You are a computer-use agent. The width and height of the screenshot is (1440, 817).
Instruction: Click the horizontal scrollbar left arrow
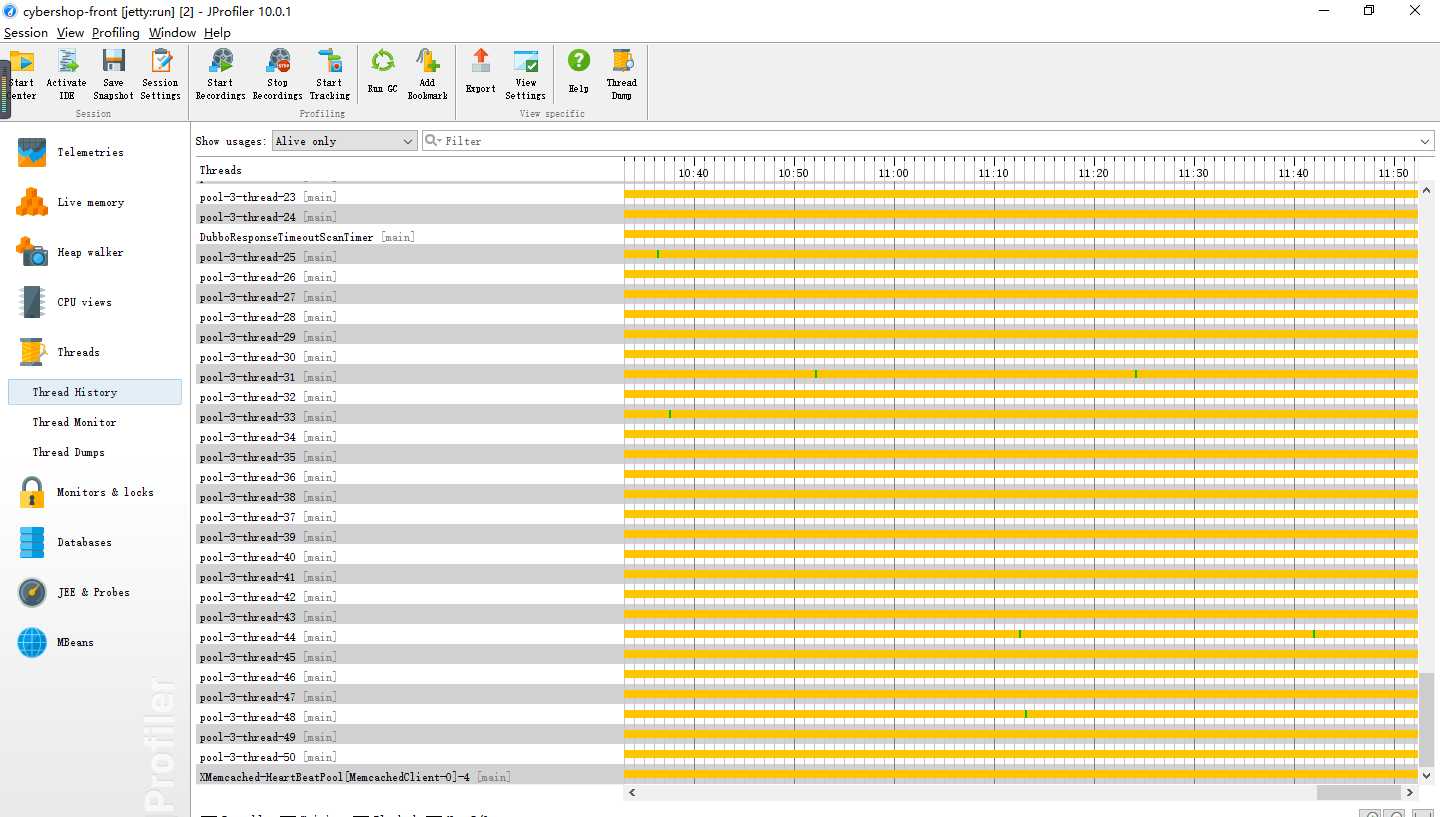(631, 792)
